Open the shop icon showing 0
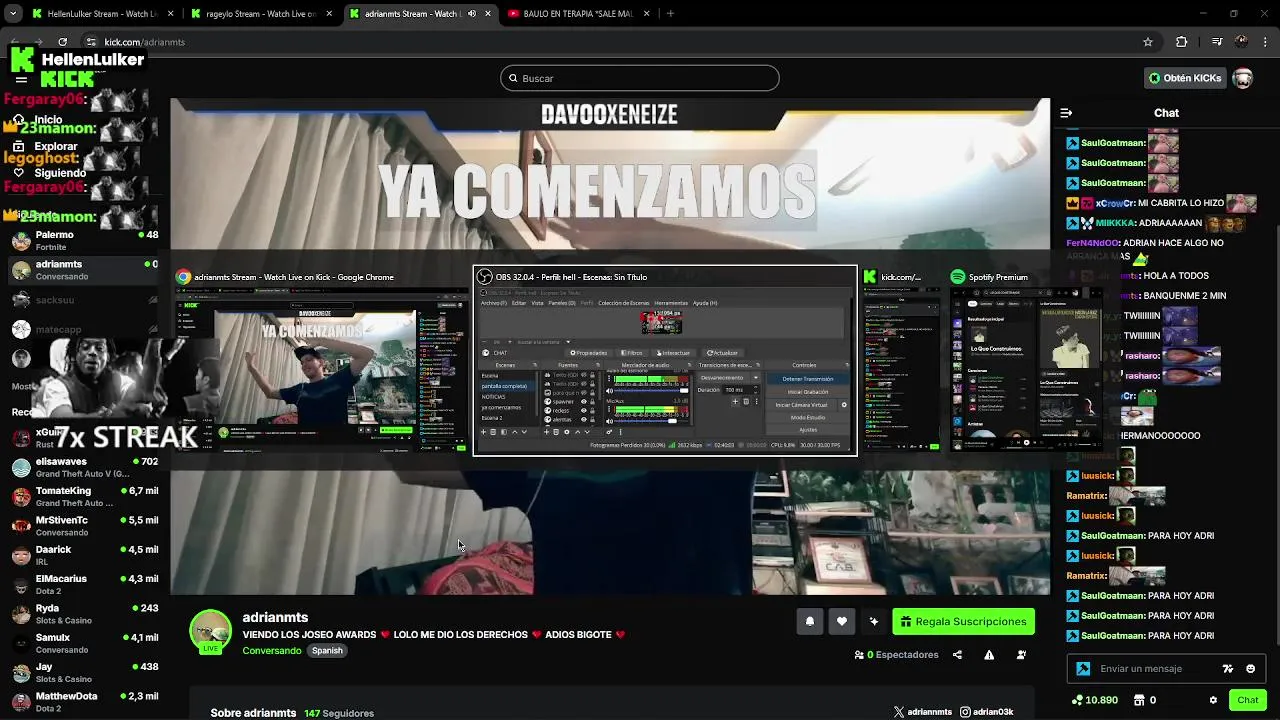The width and height of the screenshot is (1280, 720). coord(1143,700)
